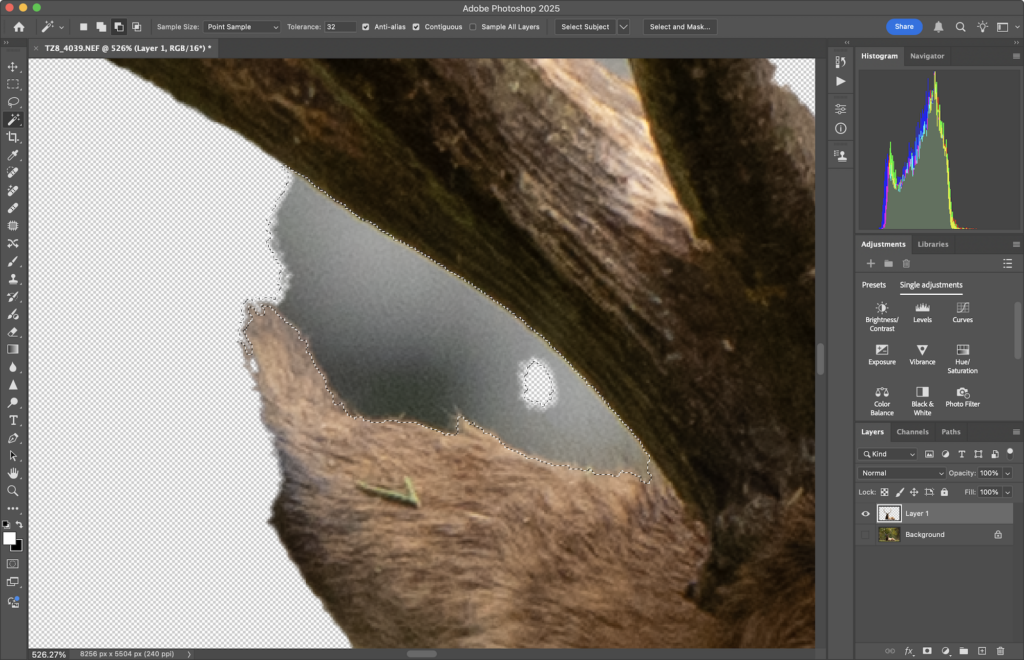
Task: Click the Select and Mask button
Action: (x=680, y=27)
